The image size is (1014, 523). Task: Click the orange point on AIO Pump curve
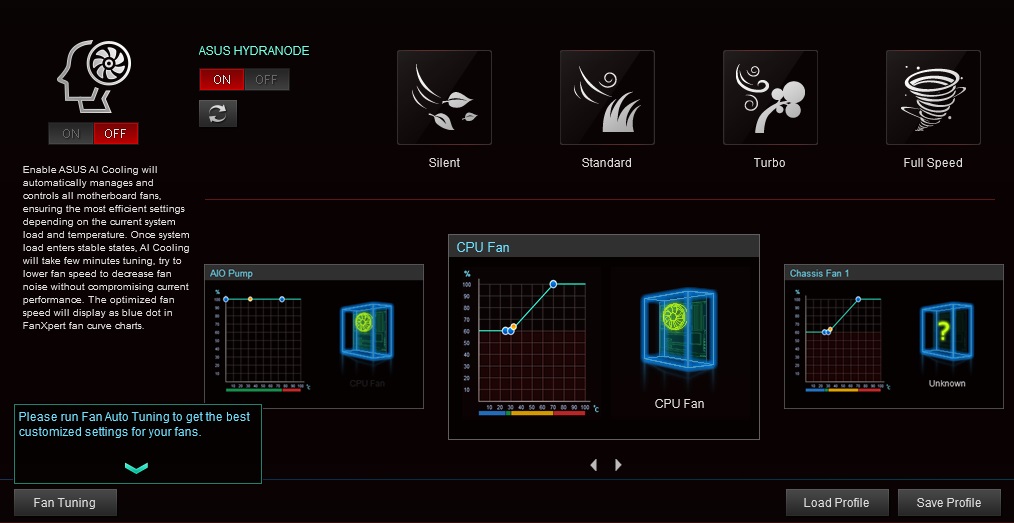(x=250, y=299)
